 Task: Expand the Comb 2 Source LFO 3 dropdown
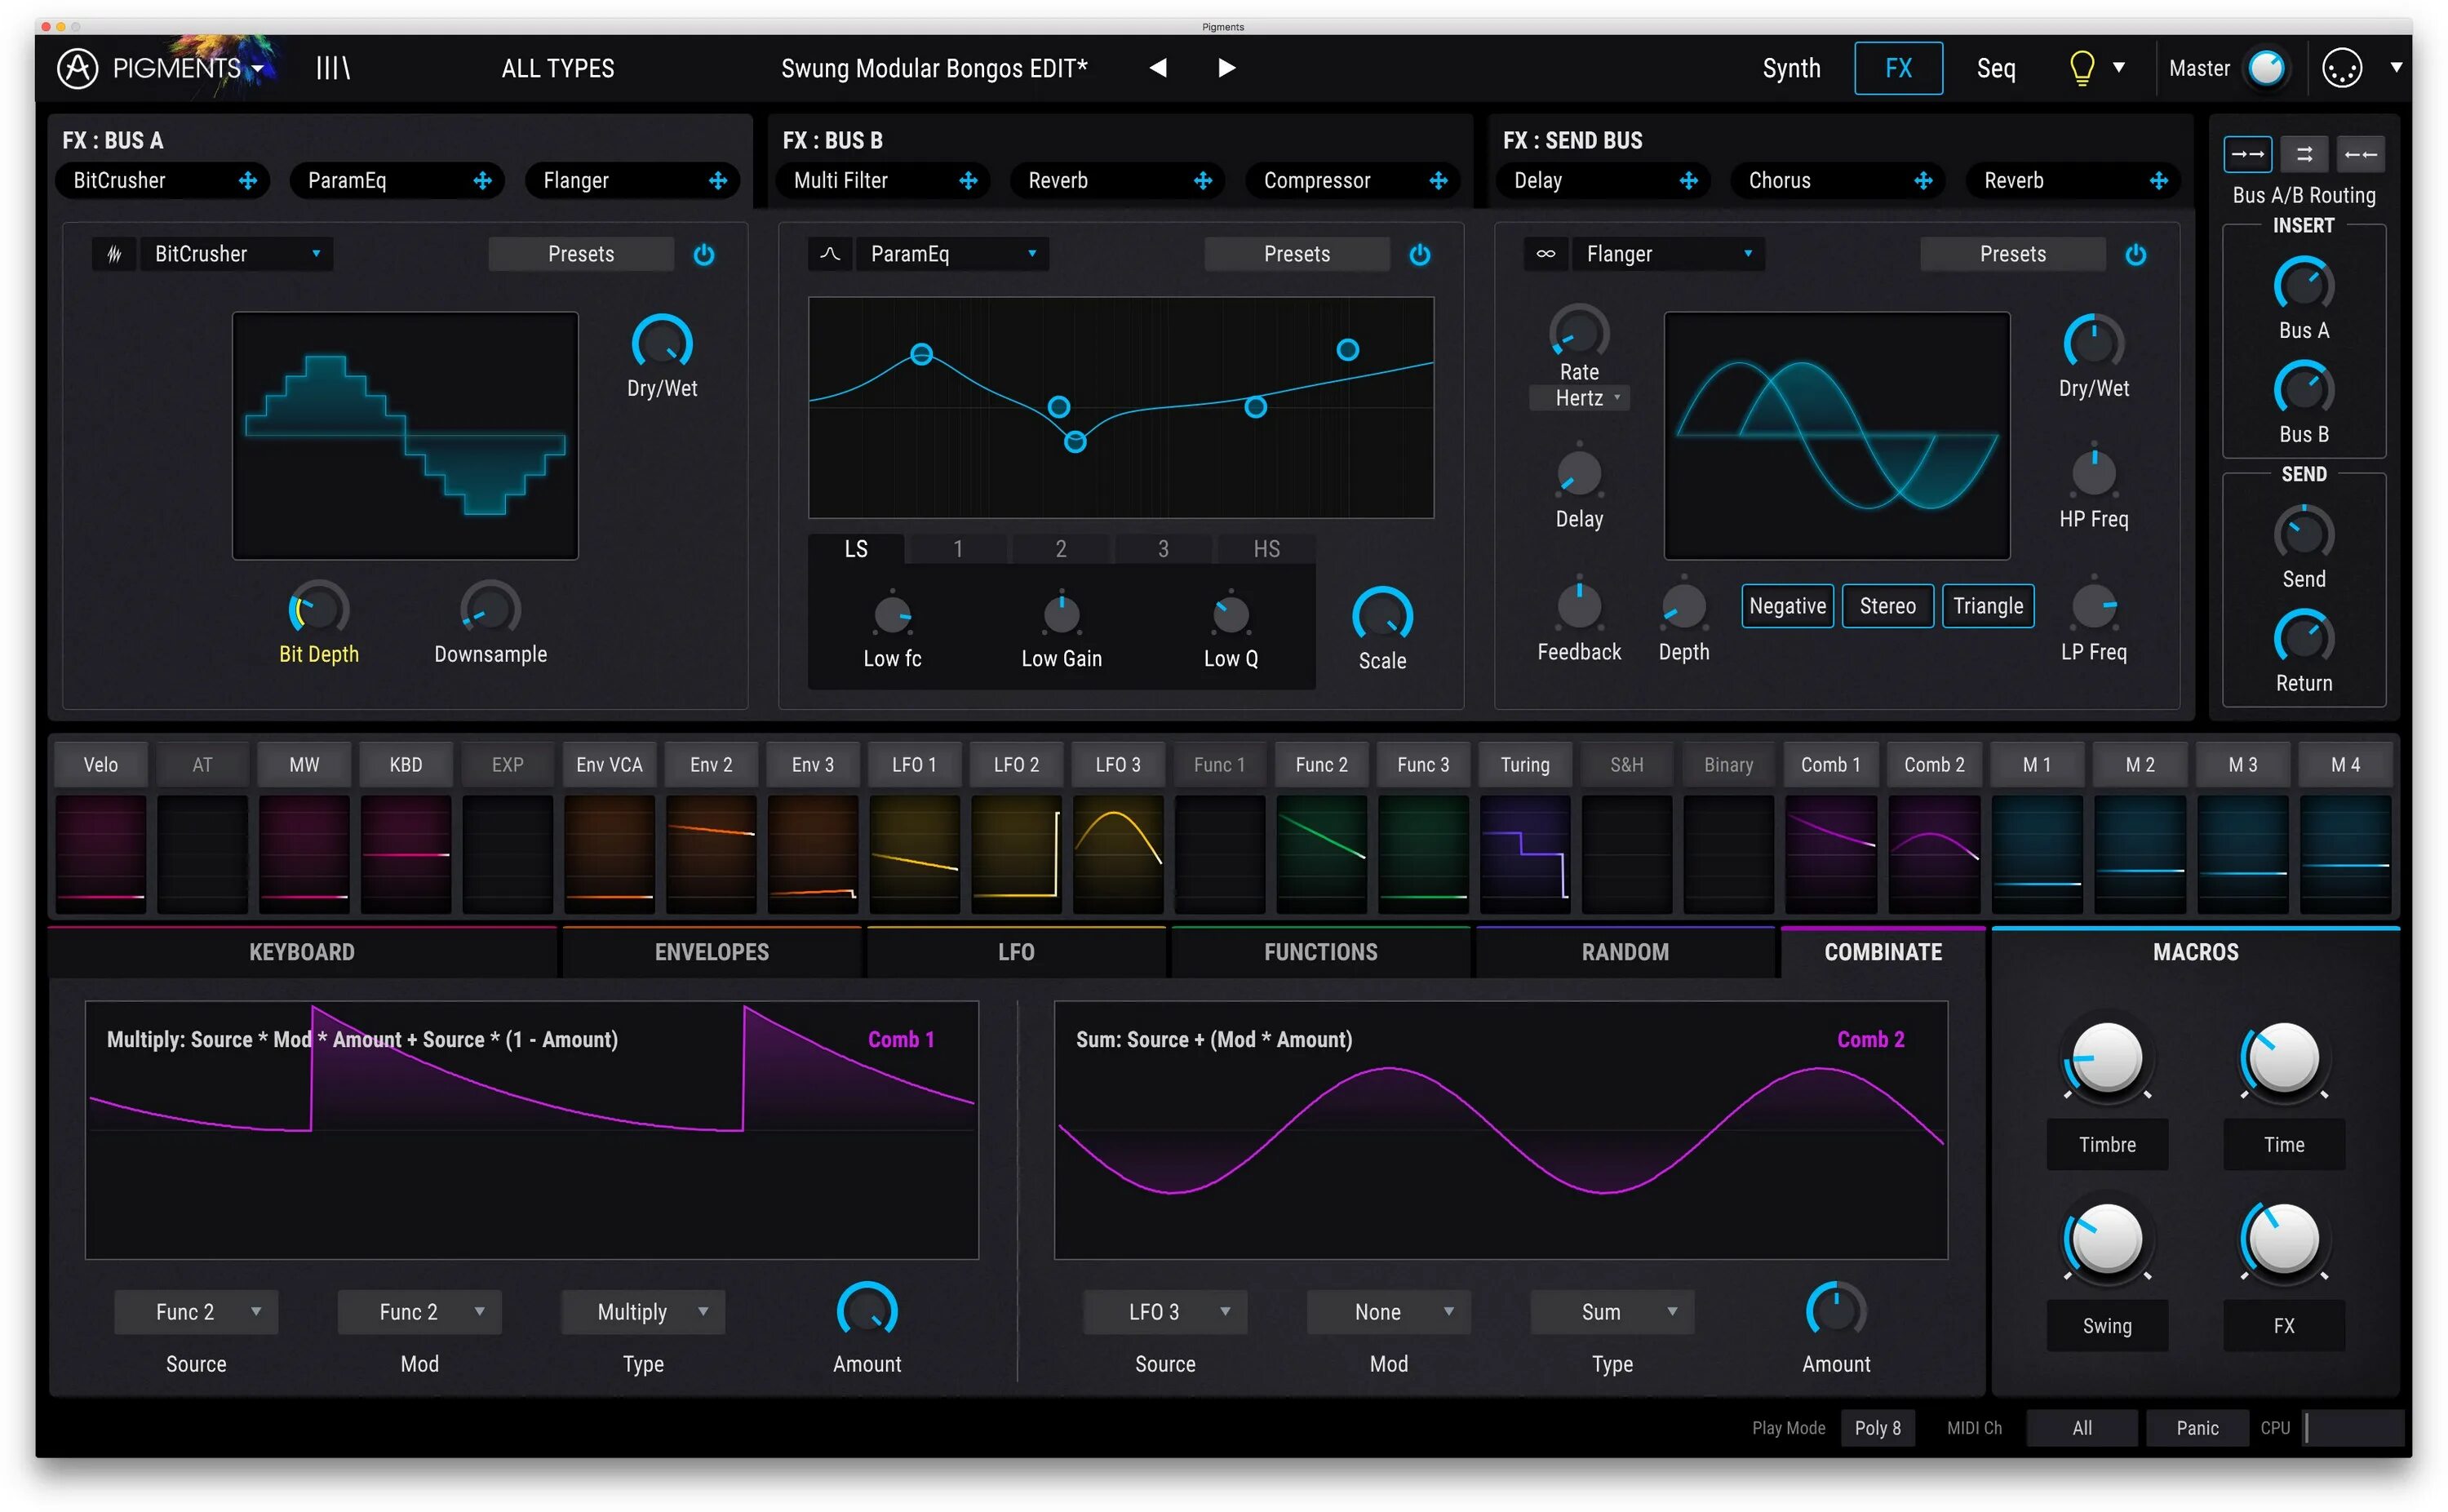coord(1165,1312)
